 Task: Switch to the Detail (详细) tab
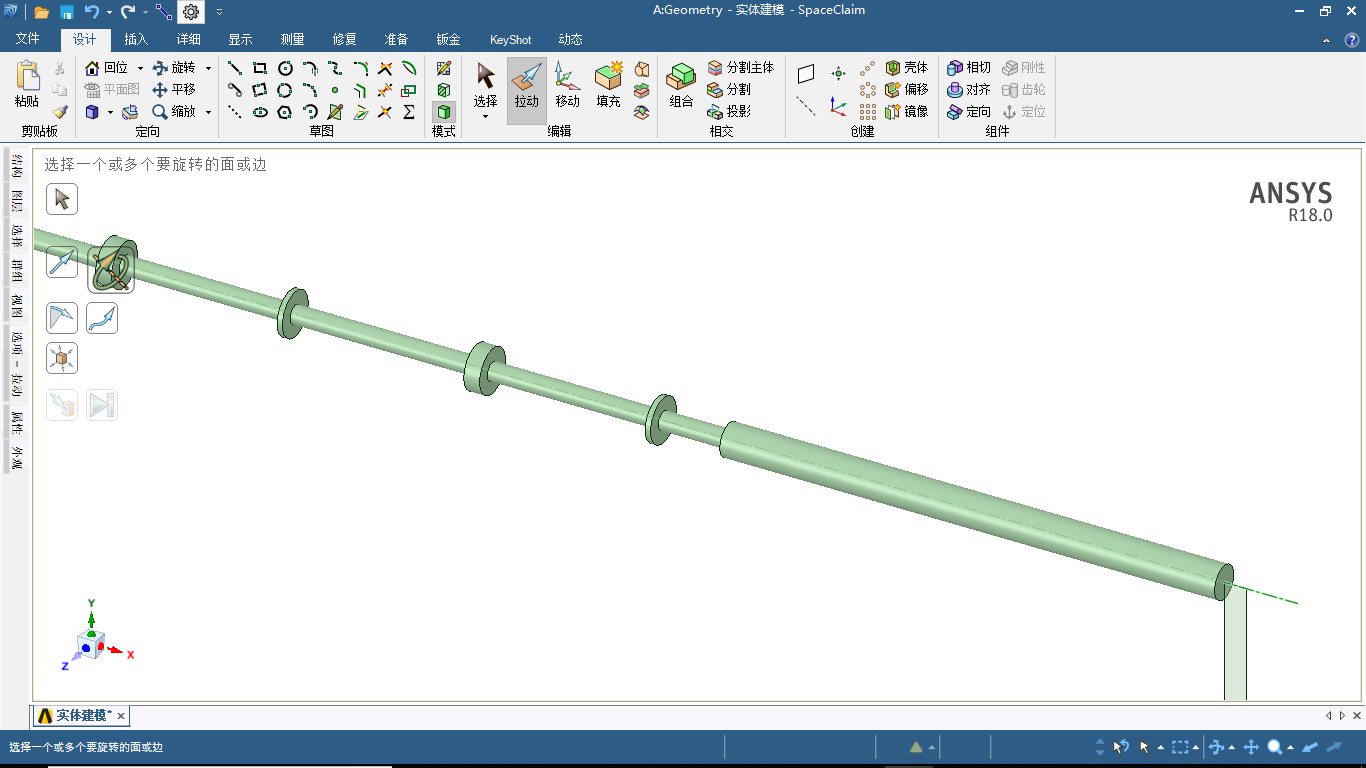point(189,40)
